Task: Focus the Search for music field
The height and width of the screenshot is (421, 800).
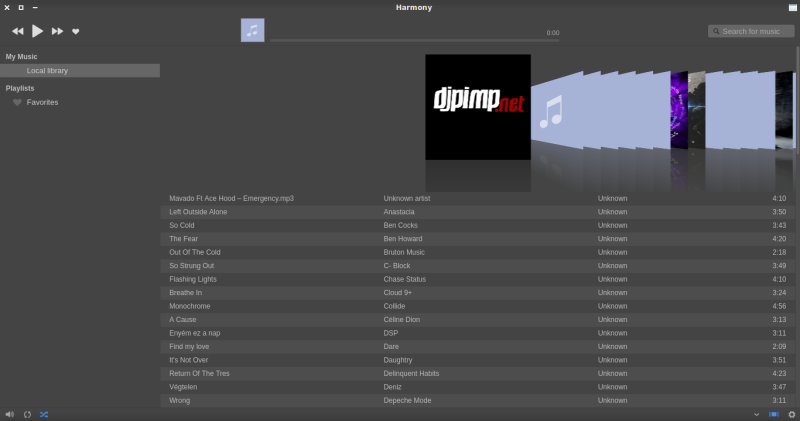Action: pyautogui.click(x=751, y=31)
